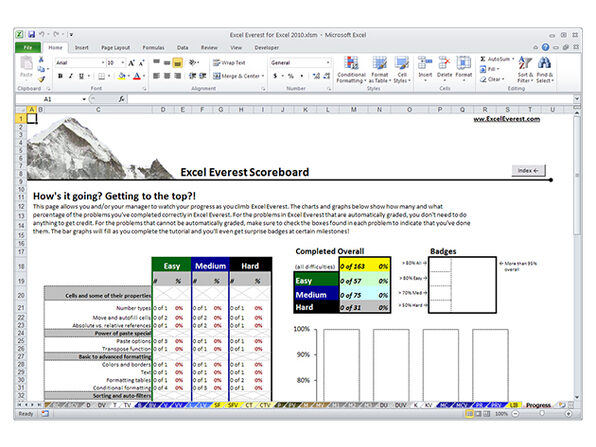This screenshot has width=596, height=447.
Task: Click the Cut scissors icon
Action: [41, 60]
